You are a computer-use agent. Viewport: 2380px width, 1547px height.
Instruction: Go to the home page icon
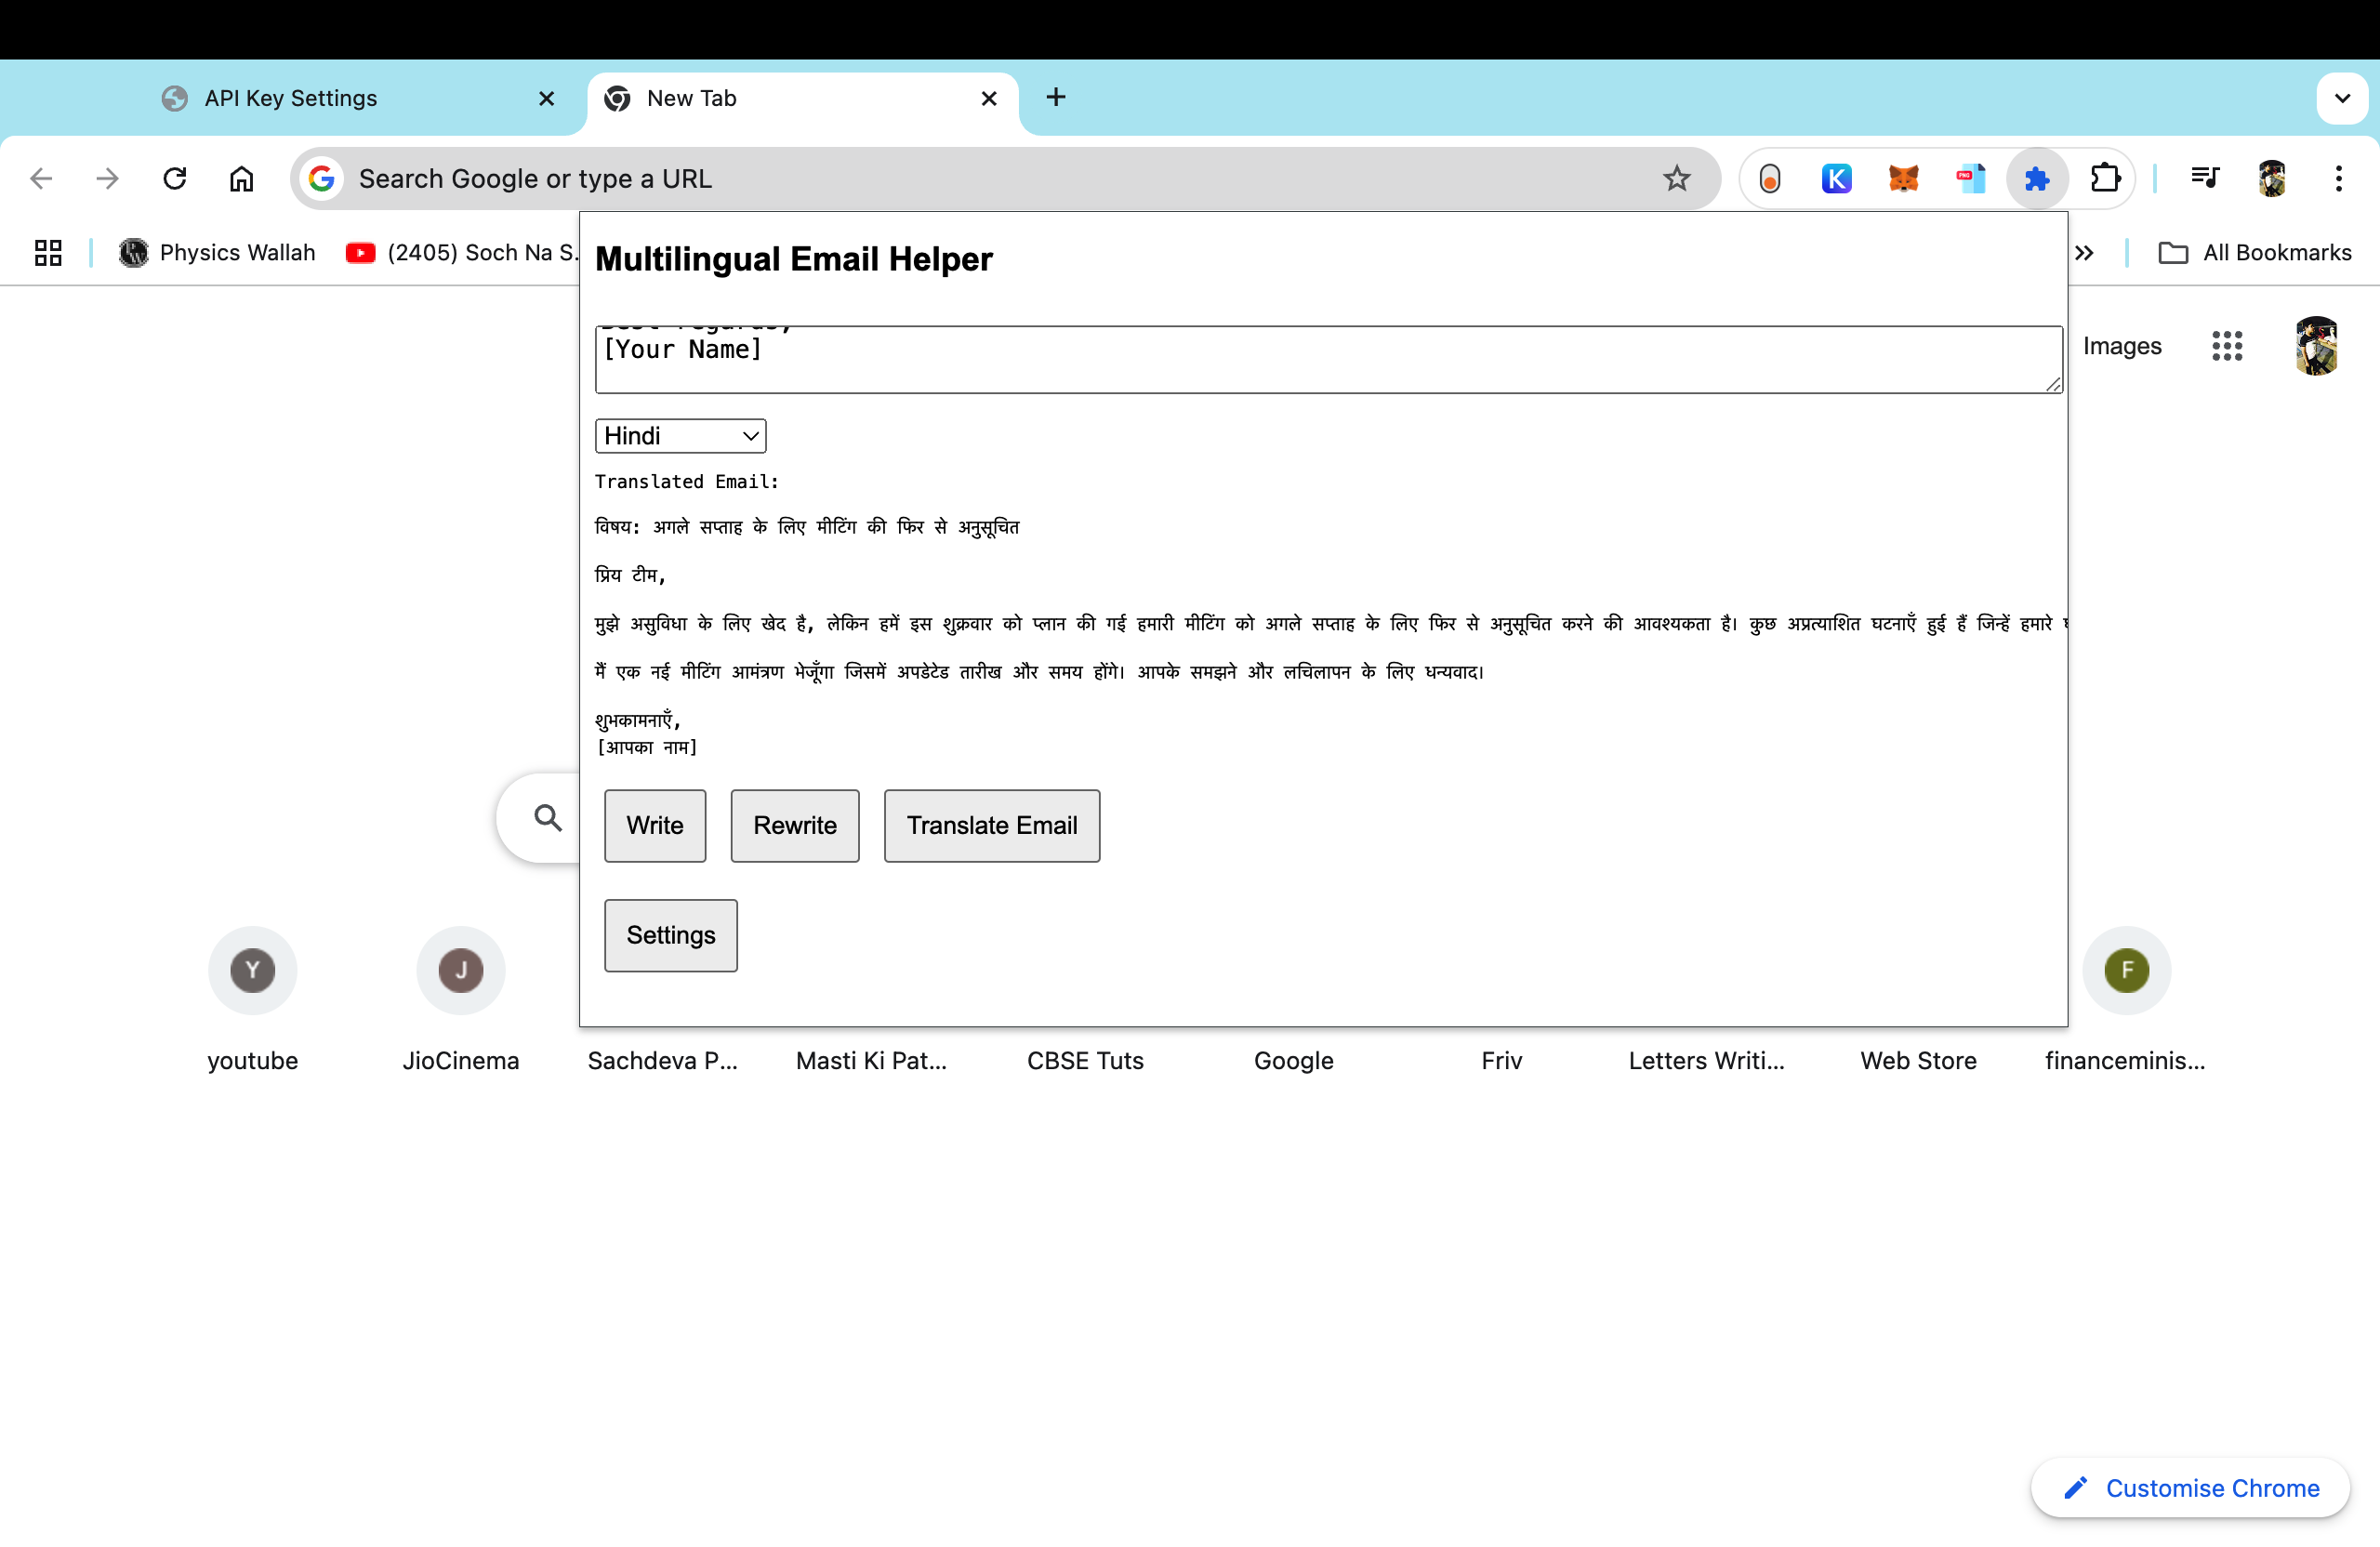241,179
